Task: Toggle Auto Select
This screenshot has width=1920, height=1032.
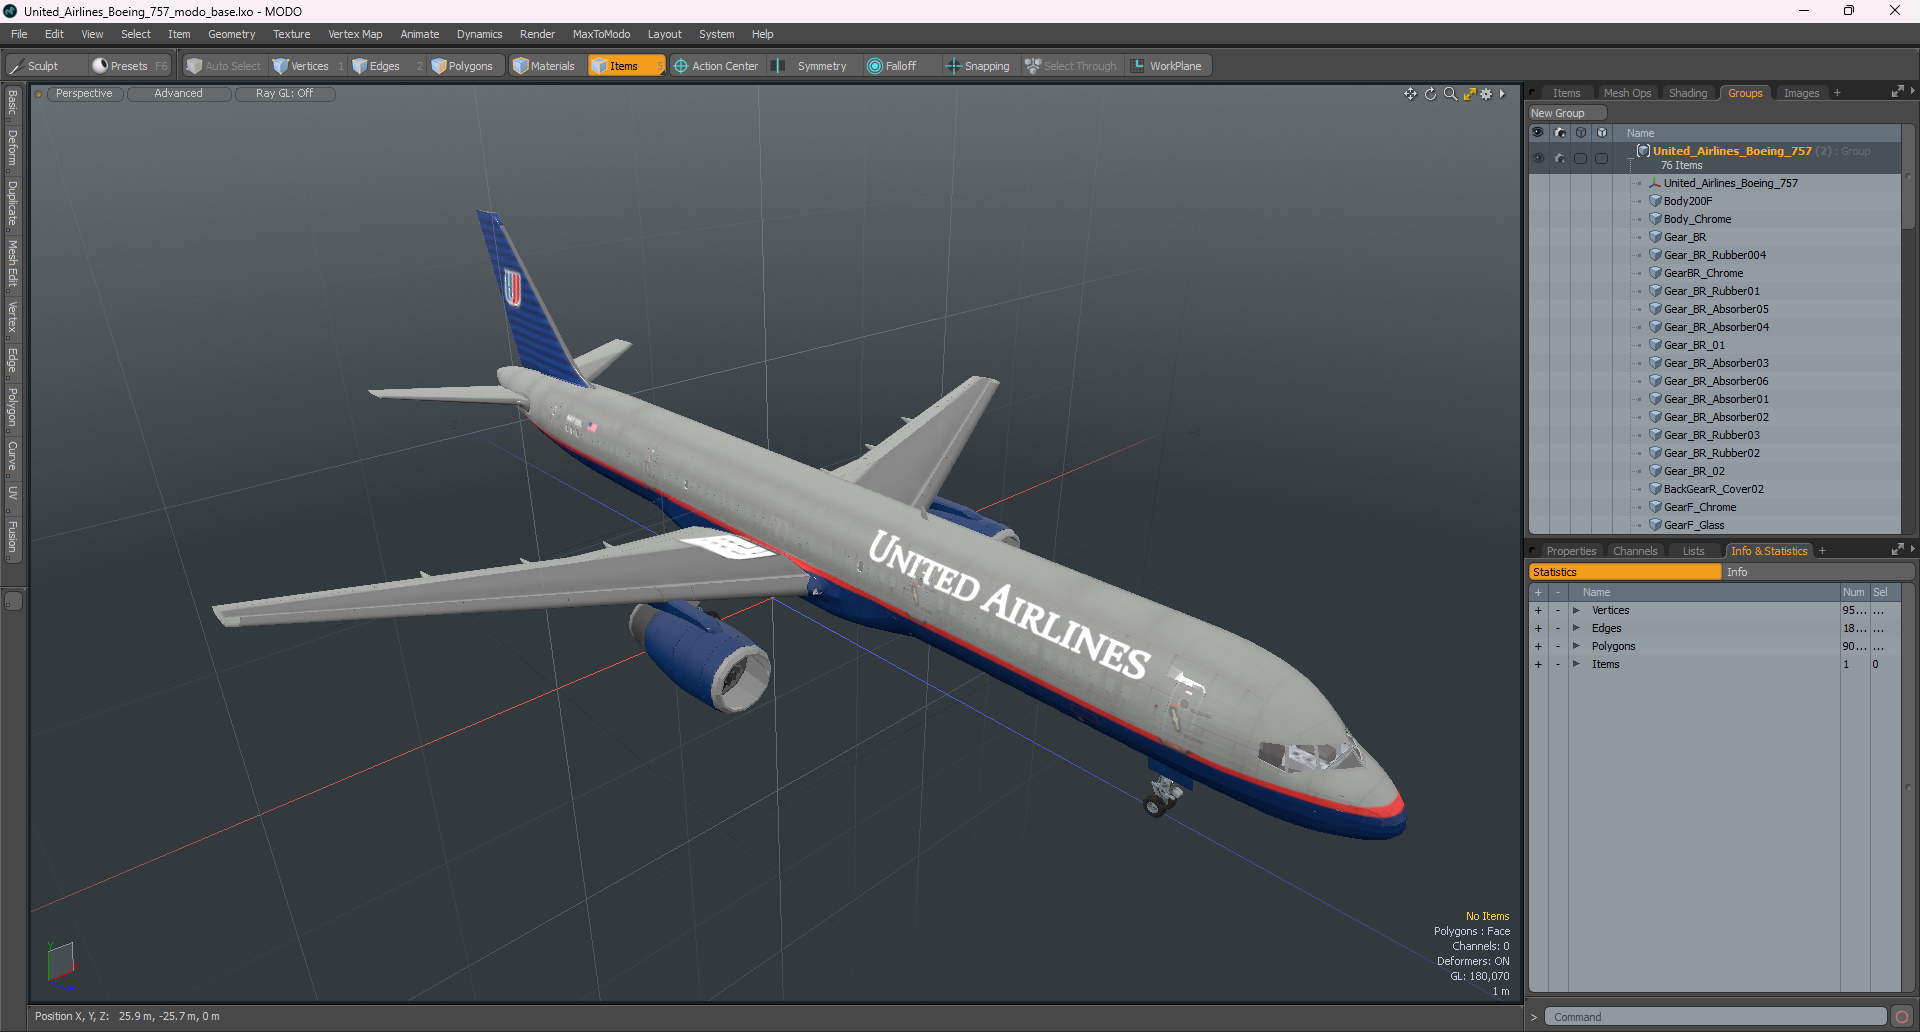Action: [x=225, y=66]
